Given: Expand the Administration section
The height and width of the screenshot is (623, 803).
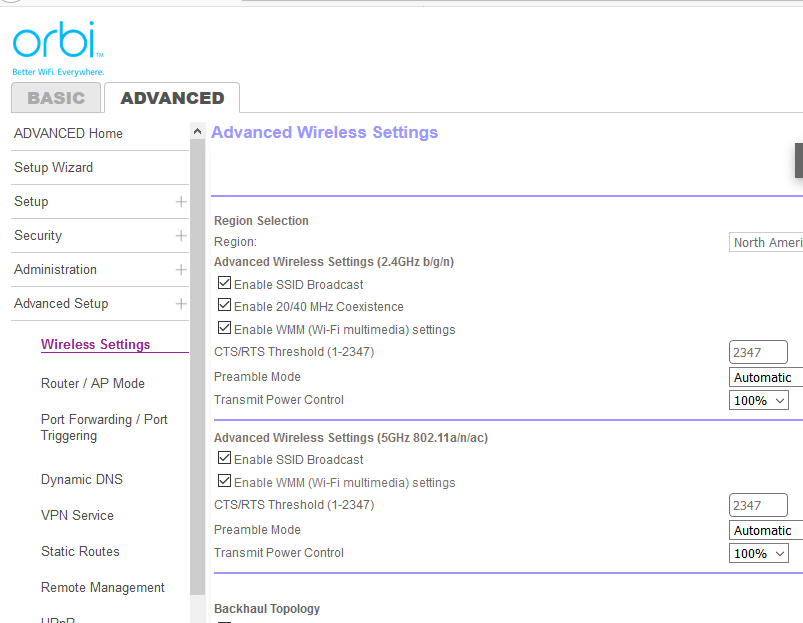Looking at the screenshot, I should coord(181,269).
